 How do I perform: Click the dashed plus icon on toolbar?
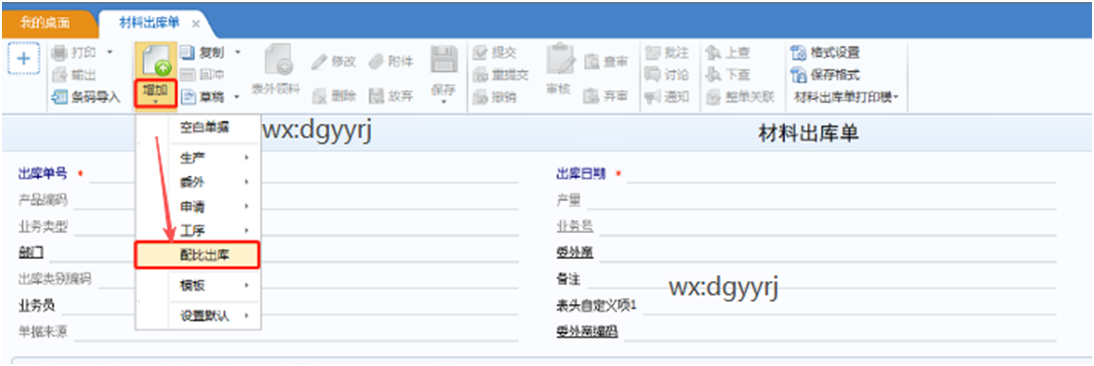click(23, 58)
